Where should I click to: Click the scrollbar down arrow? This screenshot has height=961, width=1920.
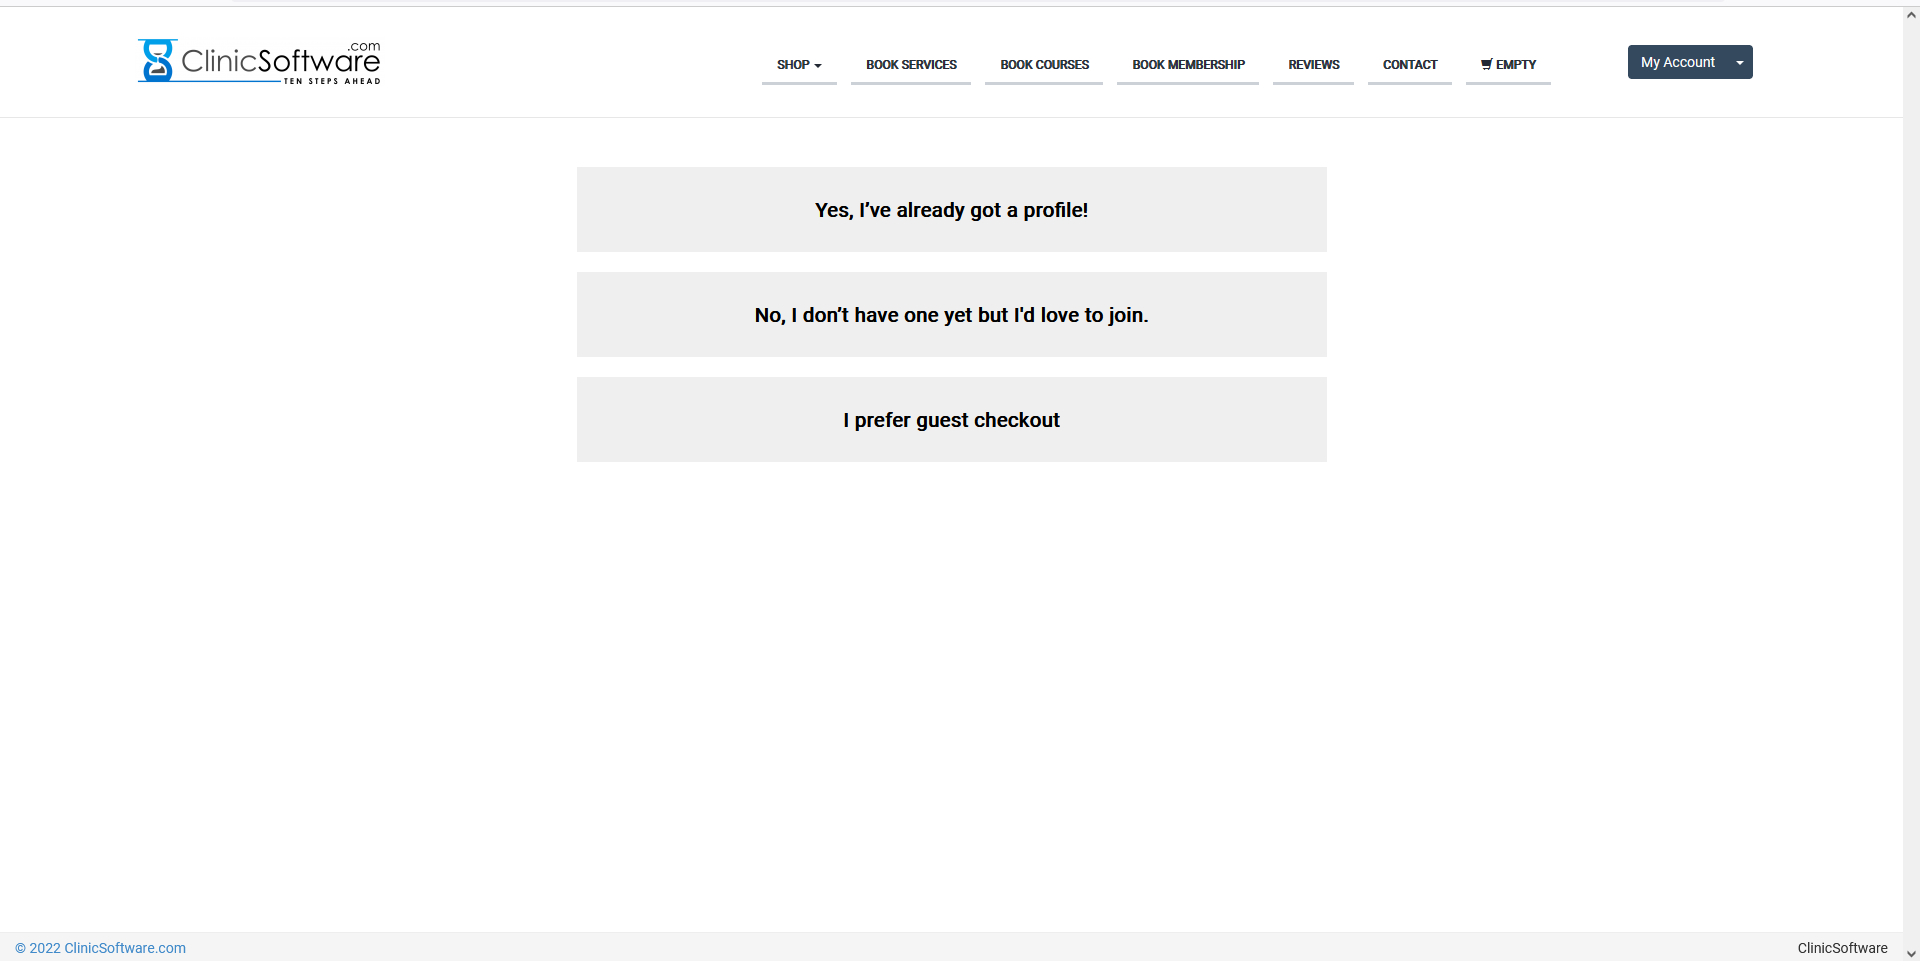1911,953
